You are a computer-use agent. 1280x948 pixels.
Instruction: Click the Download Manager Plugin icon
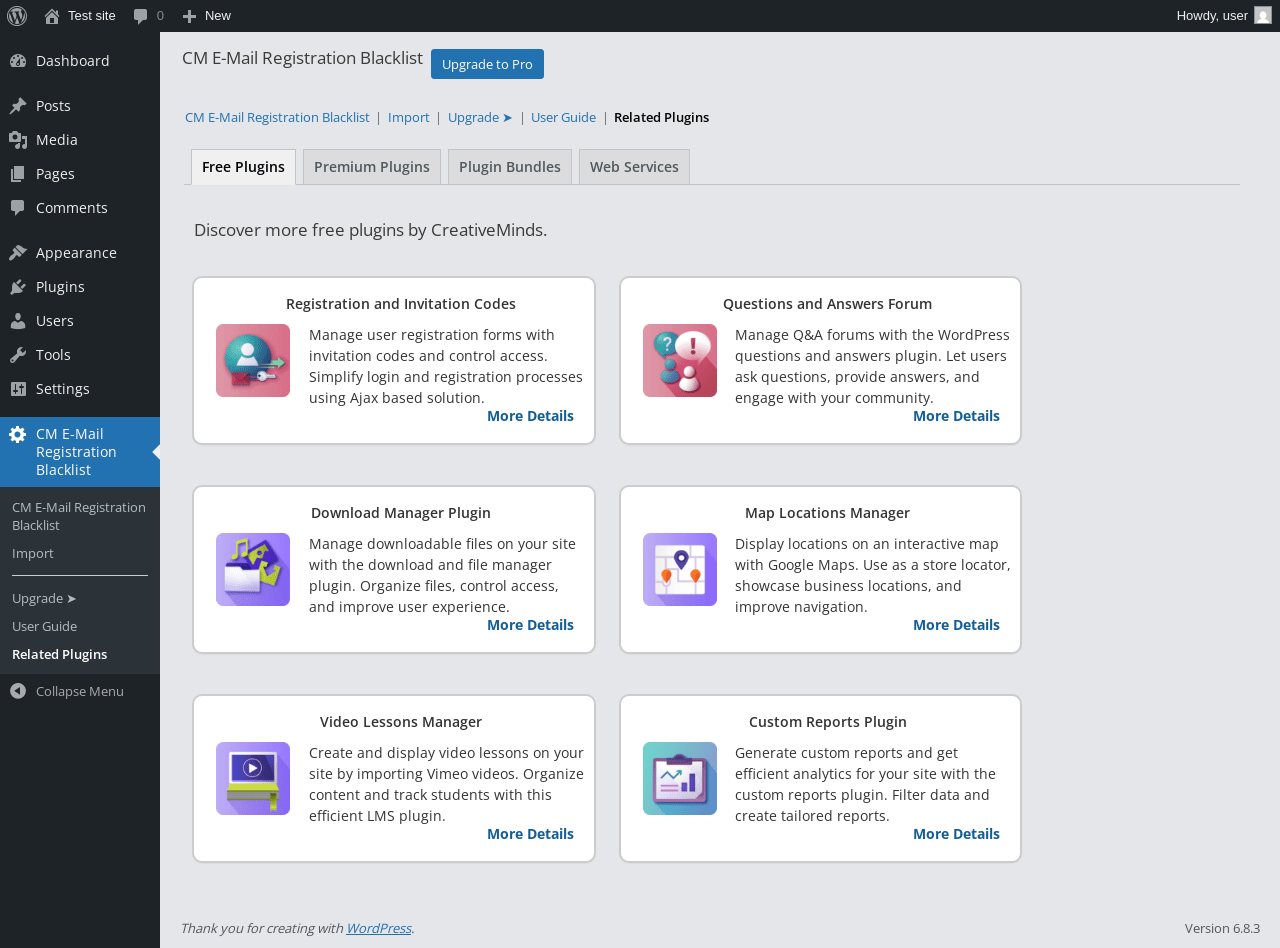pos(253,569)
